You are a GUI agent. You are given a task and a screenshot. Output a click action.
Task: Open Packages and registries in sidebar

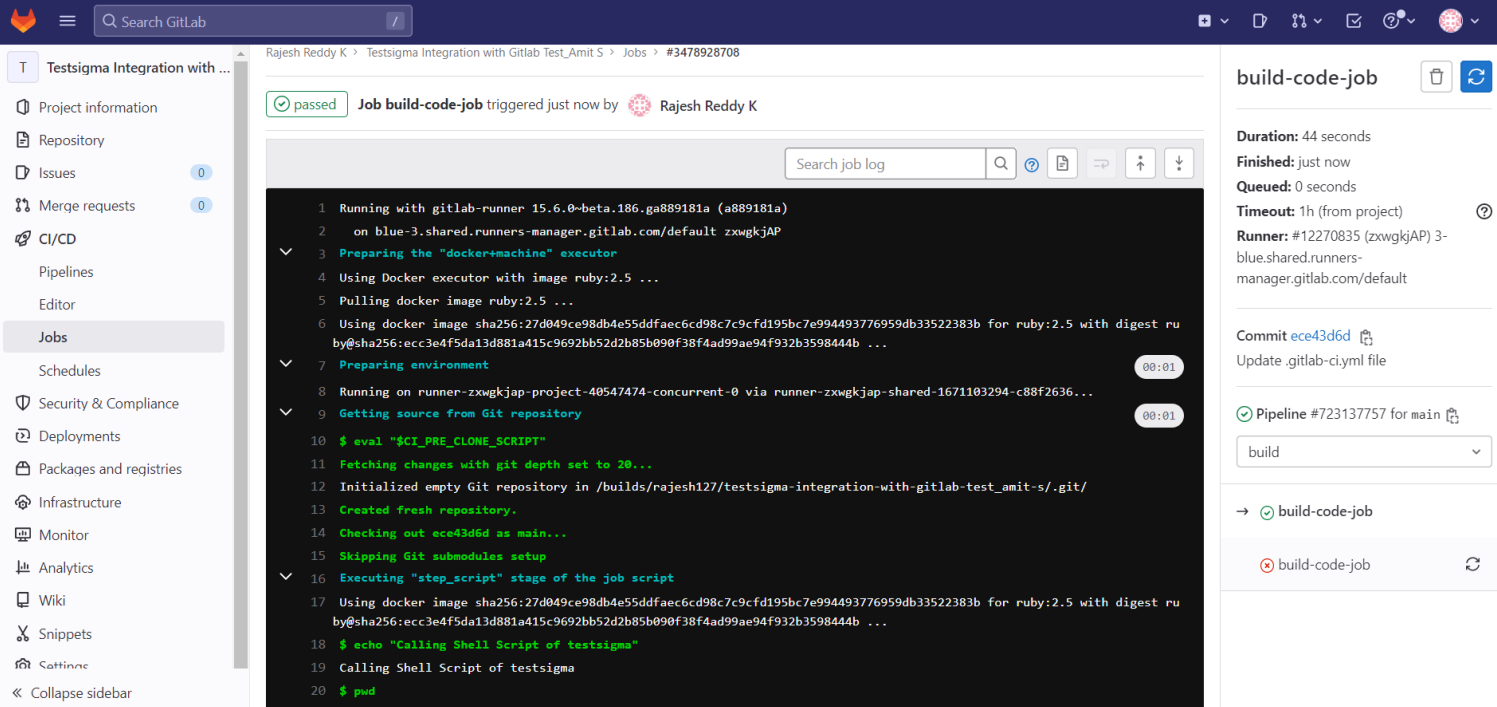point(110,469)
